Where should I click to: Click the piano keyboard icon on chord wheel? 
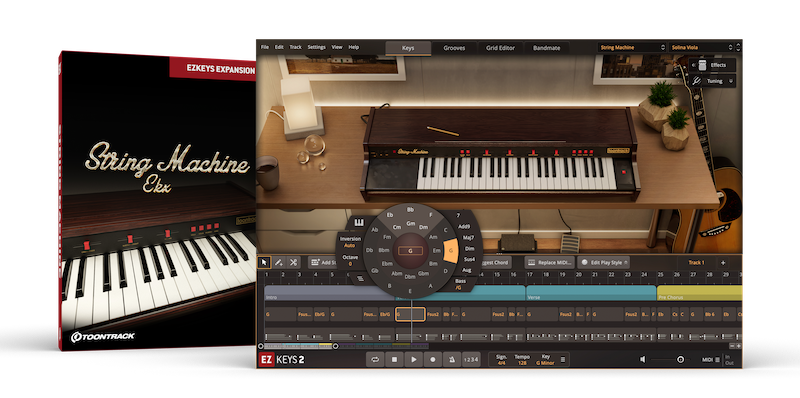[359, 223]
